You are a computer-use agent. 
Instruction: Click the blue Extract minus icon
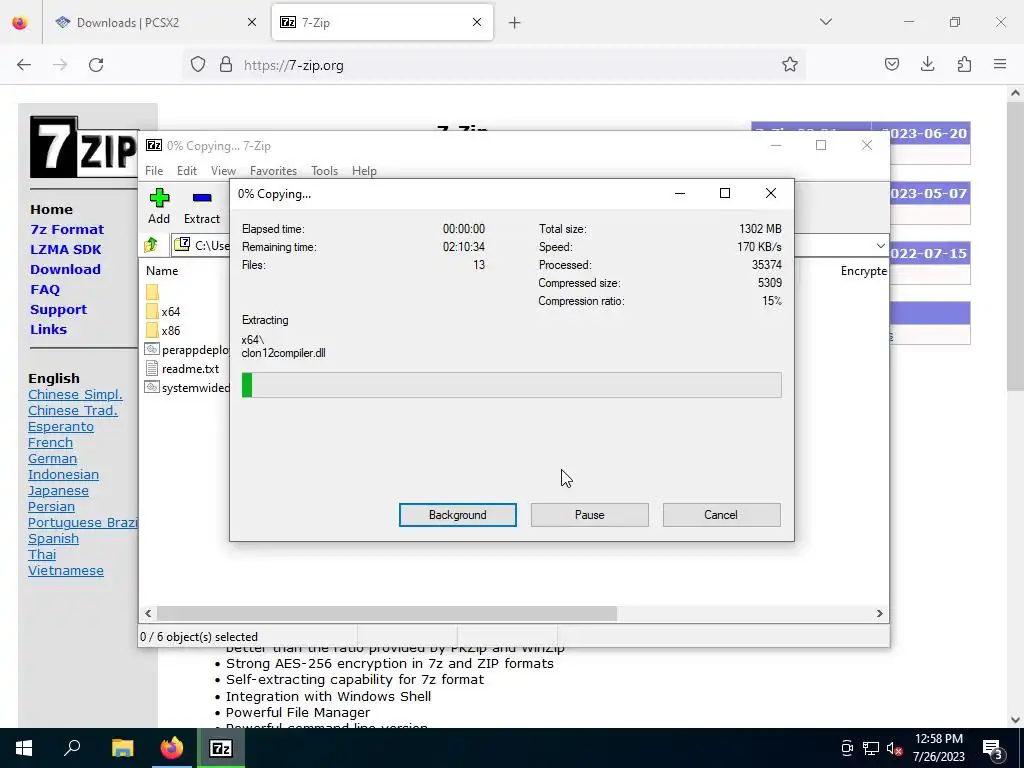[202, 197]
